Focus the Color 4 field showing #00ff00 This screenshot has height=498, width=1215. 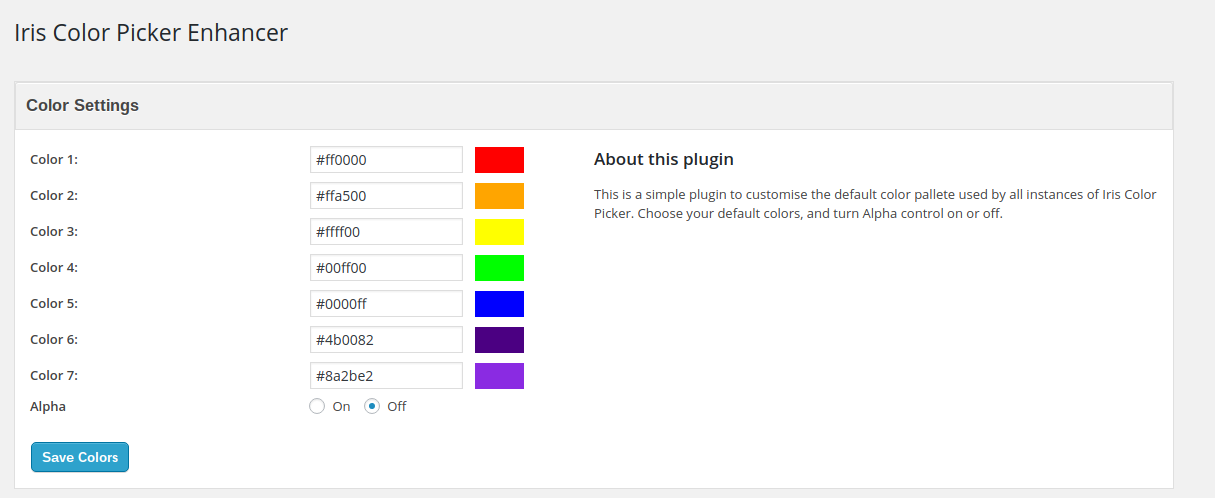point(386,268)
